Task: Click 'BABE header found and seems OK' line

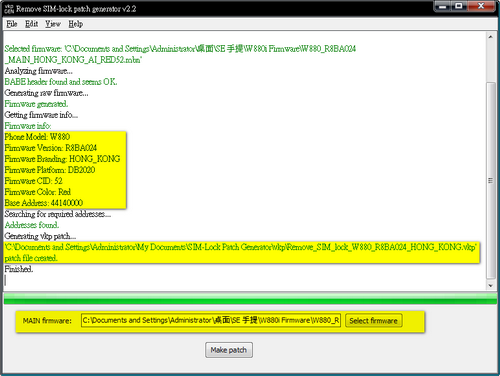Action: pyautogui.click(x=61, y=82)
